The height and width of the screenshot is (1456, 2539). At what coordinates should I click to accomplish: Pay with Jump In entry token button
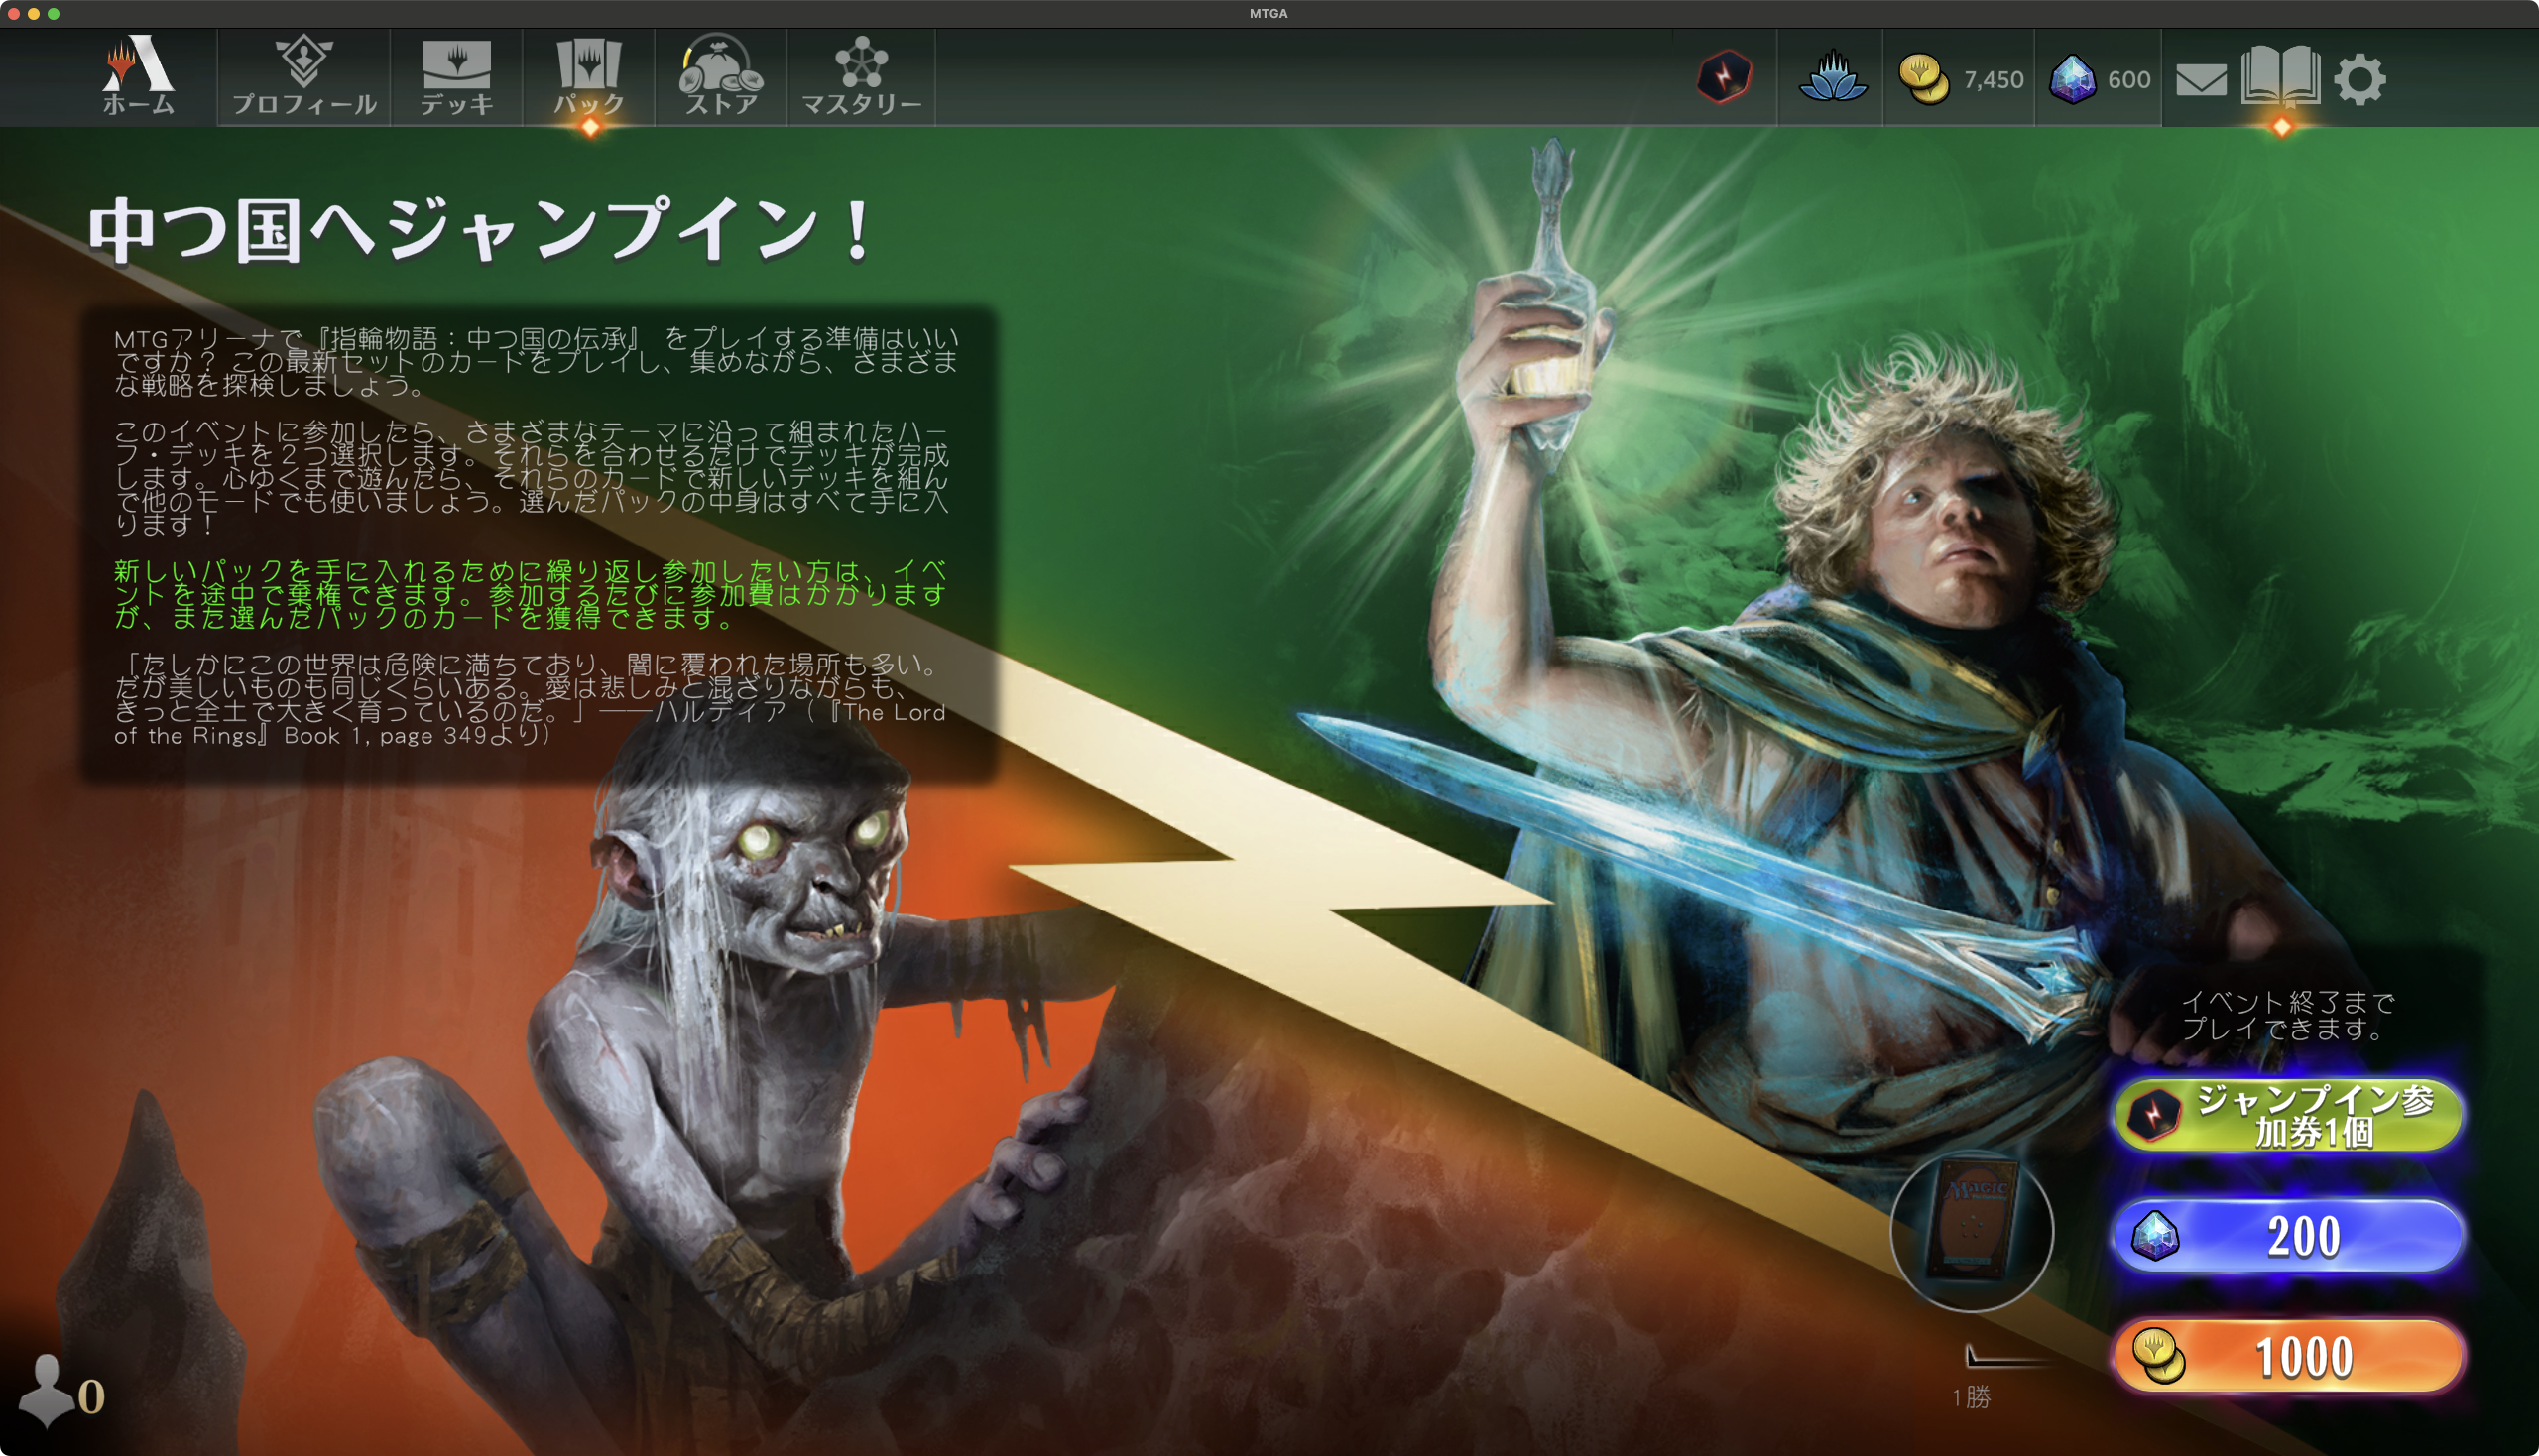tap(2288, 1114)
